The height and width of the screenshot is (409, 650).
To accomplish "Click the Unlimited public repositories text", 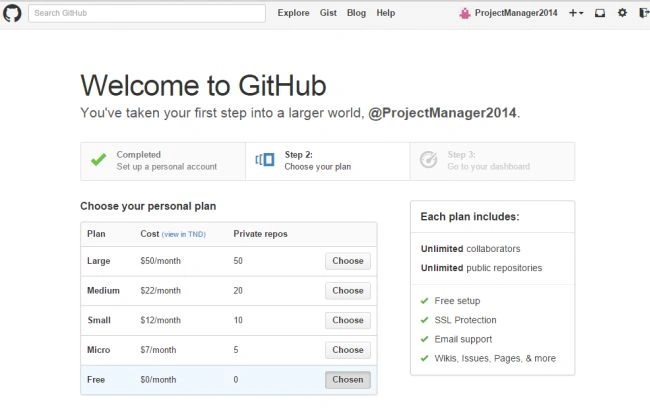I will pyautogui.click(x=481, y=268).
